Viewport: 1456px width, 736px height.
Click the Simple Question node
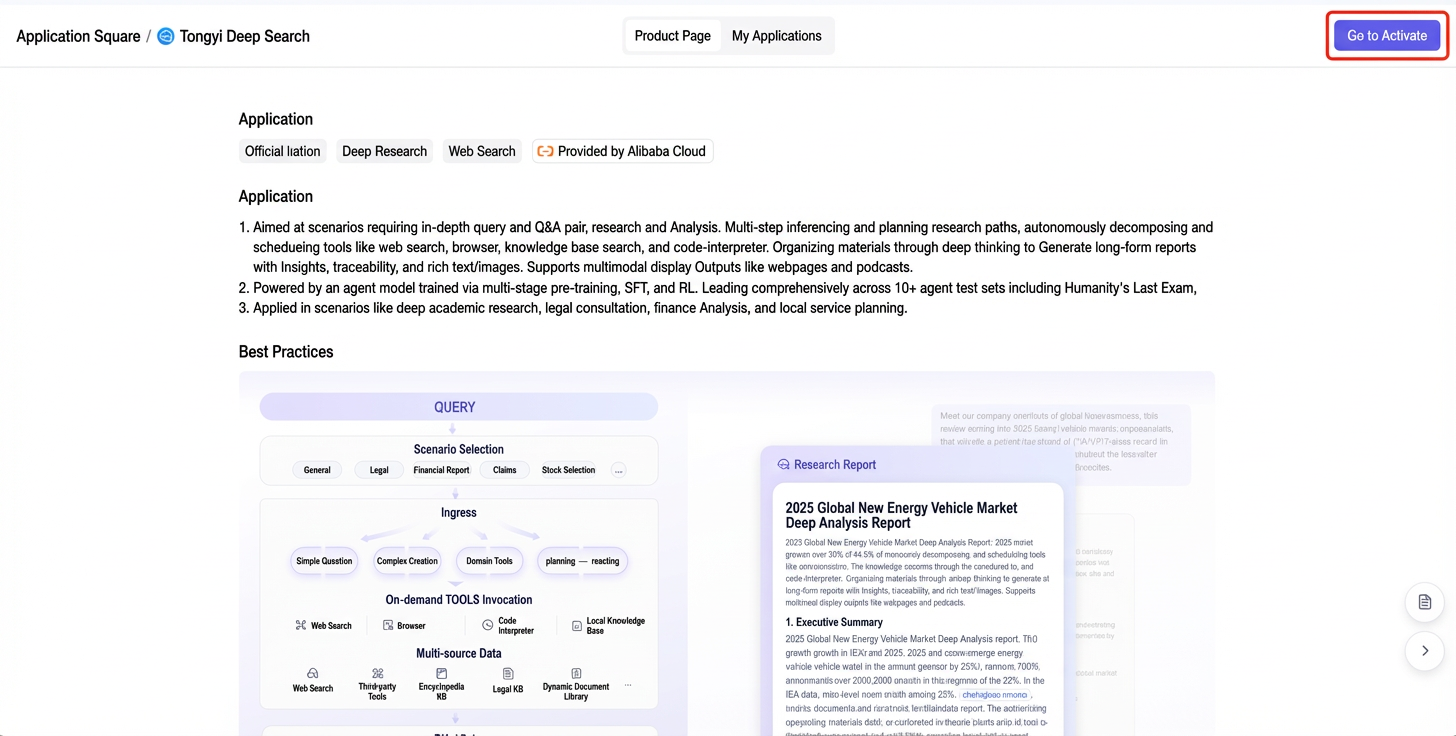click(324, 561)
